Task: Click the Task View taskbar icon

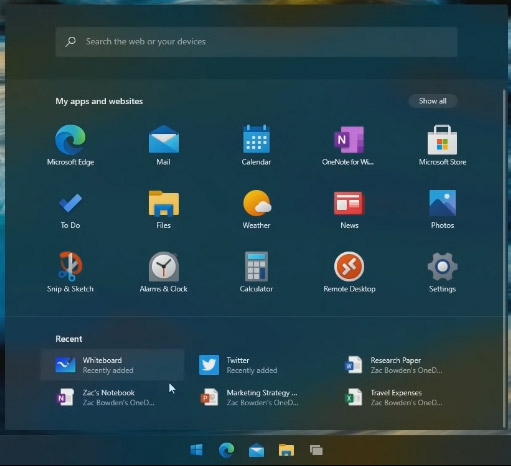Action: coord(316,450)
